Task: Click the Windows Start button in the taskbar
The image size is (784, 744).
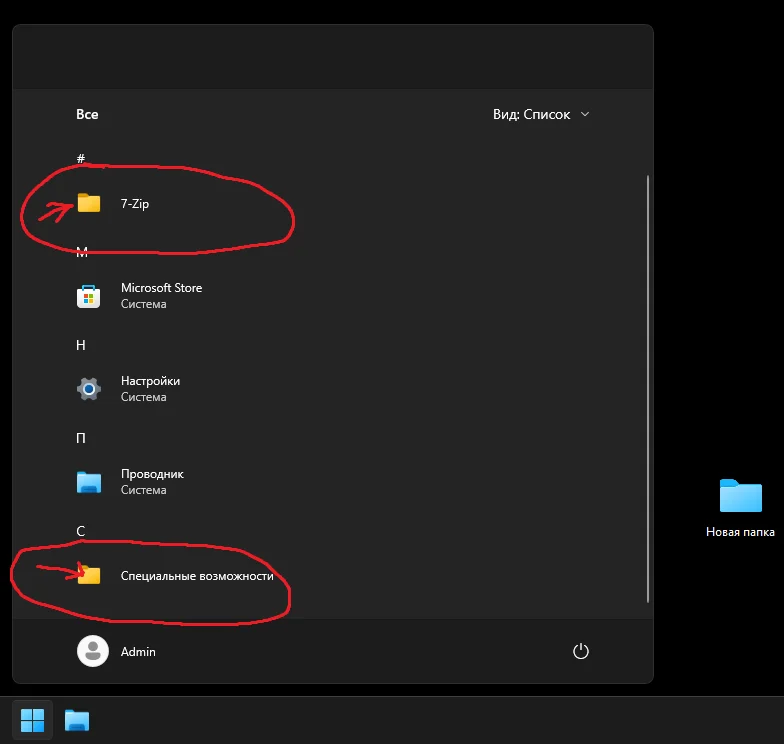Action: 32,720
